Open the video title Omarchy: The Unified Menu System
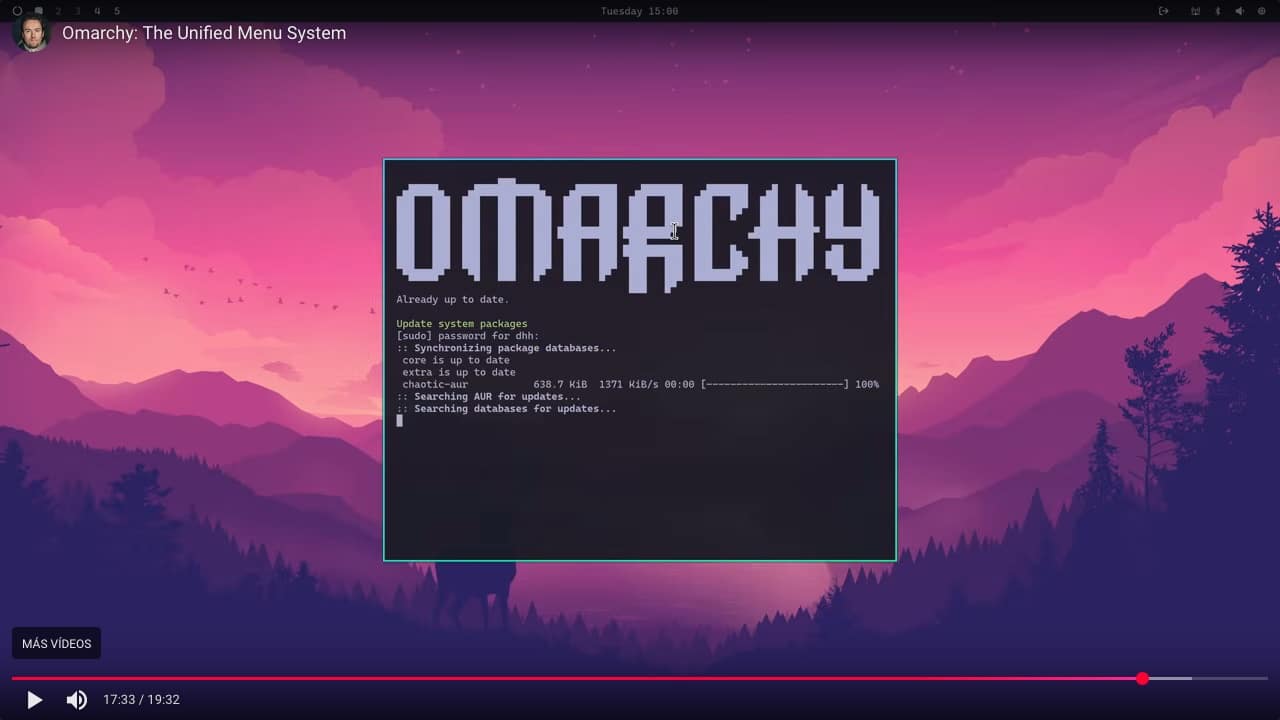This screenshot has width=1280, height=720. pyautogui.click(x=204, y=32)
